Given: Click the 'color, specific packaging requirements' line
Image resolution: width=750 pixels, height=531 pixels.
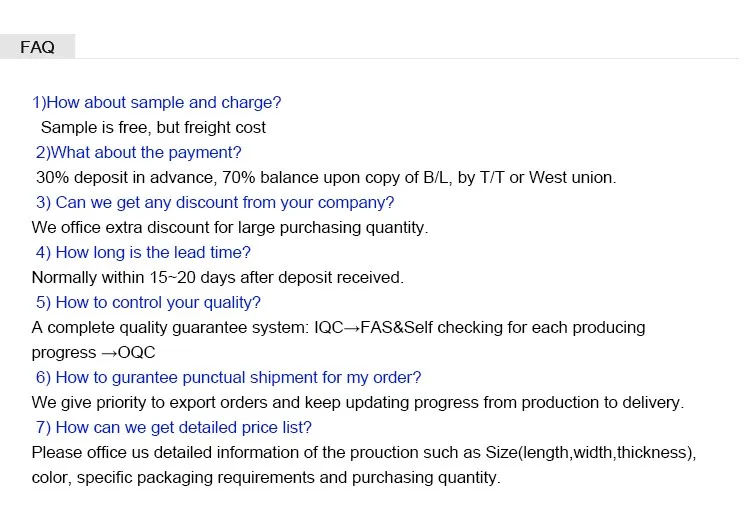Looking at the screenshot, I should pyautogui.click(x=265, y=477).
